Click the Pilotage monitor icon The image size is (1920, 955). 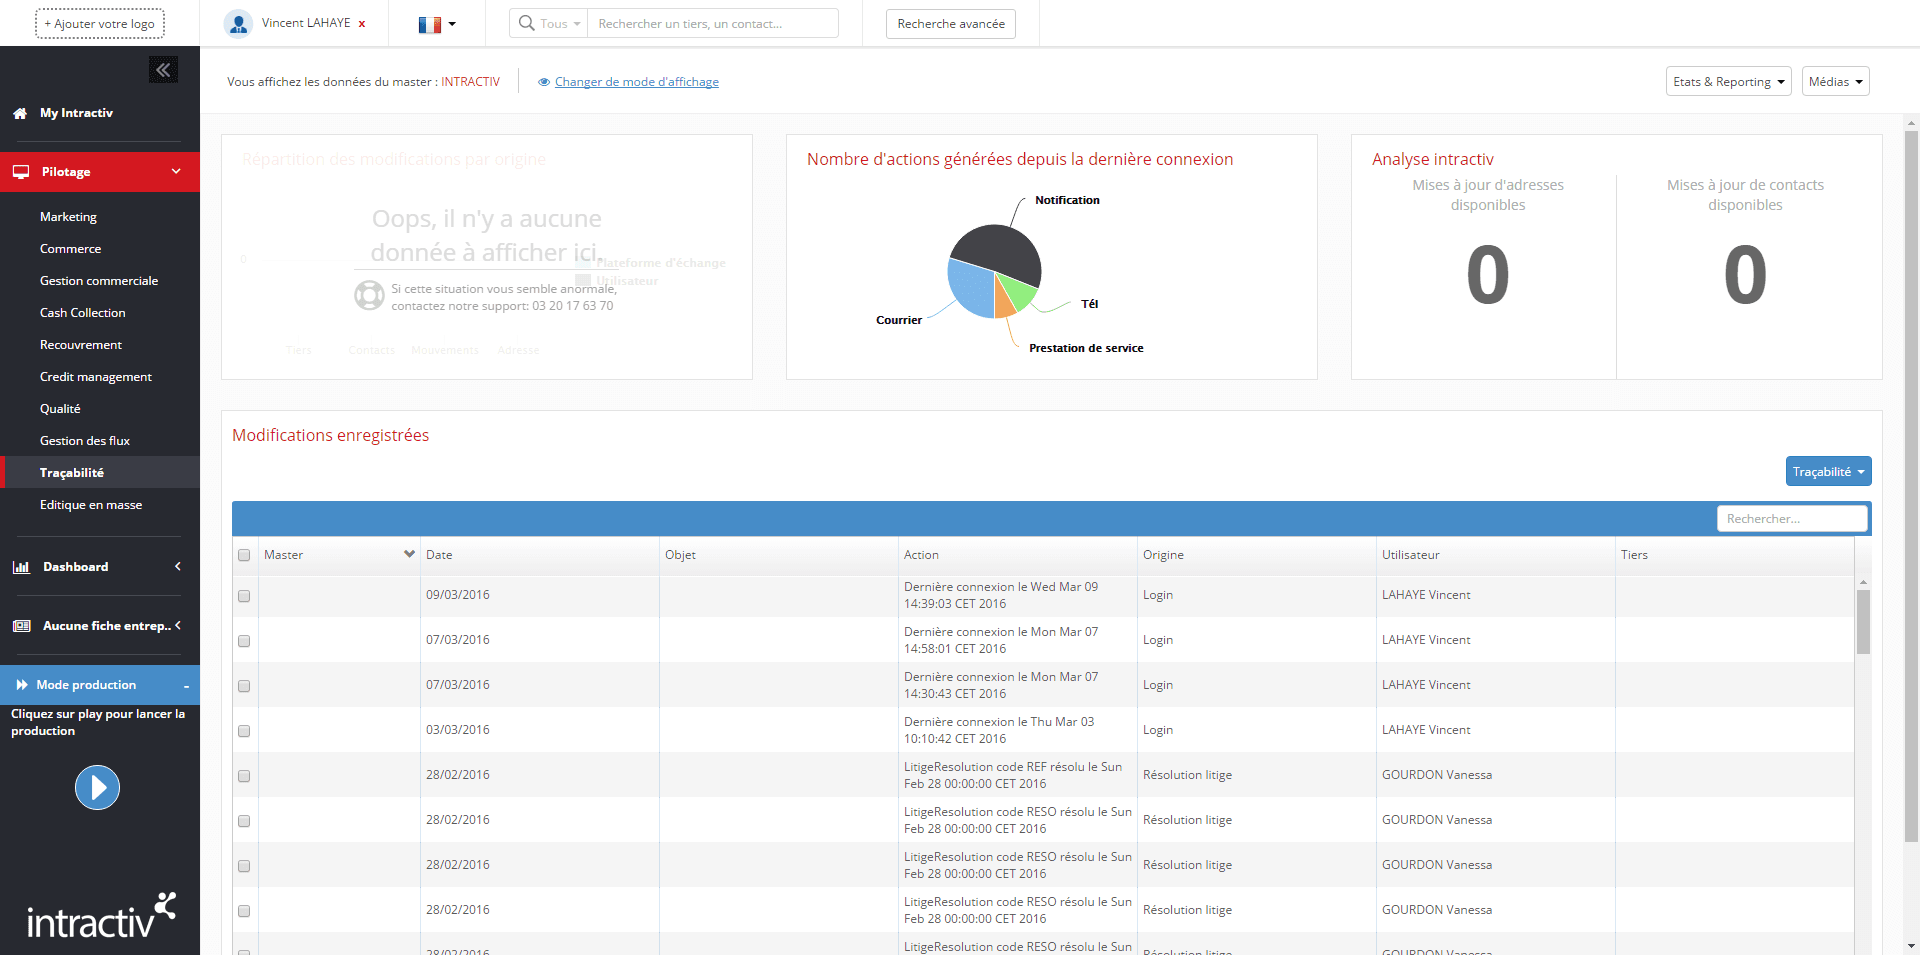(x=21, y=172)
